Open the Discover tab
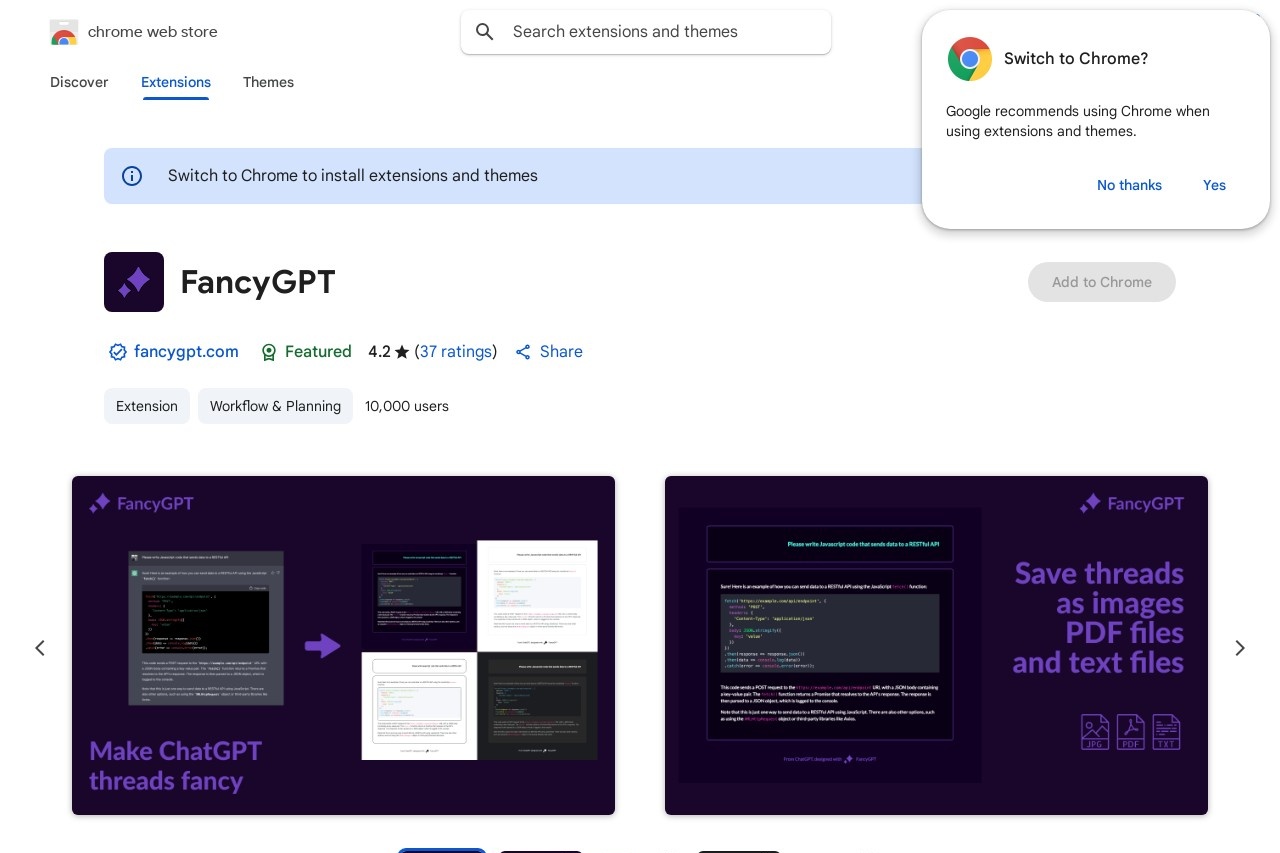Image resolution: width=1280 pixels, height=853 pixels. (x=79, y=82)
